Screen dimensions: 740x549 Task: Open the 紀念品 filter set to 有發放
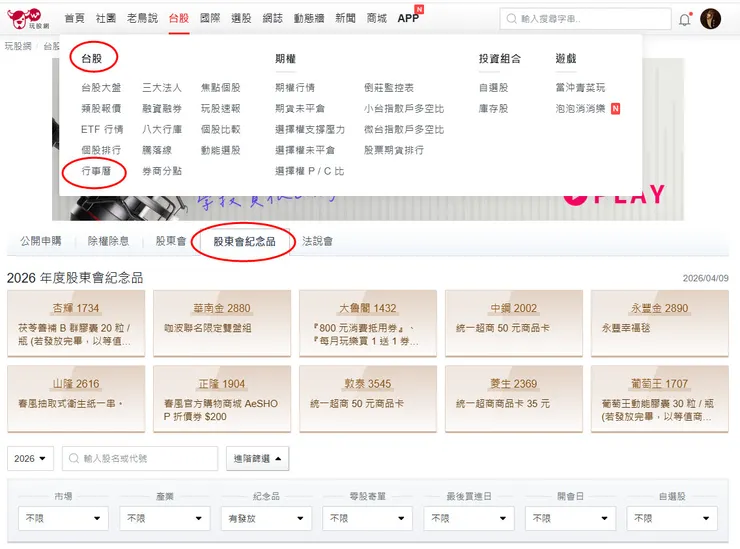click(x=266, y=518)
